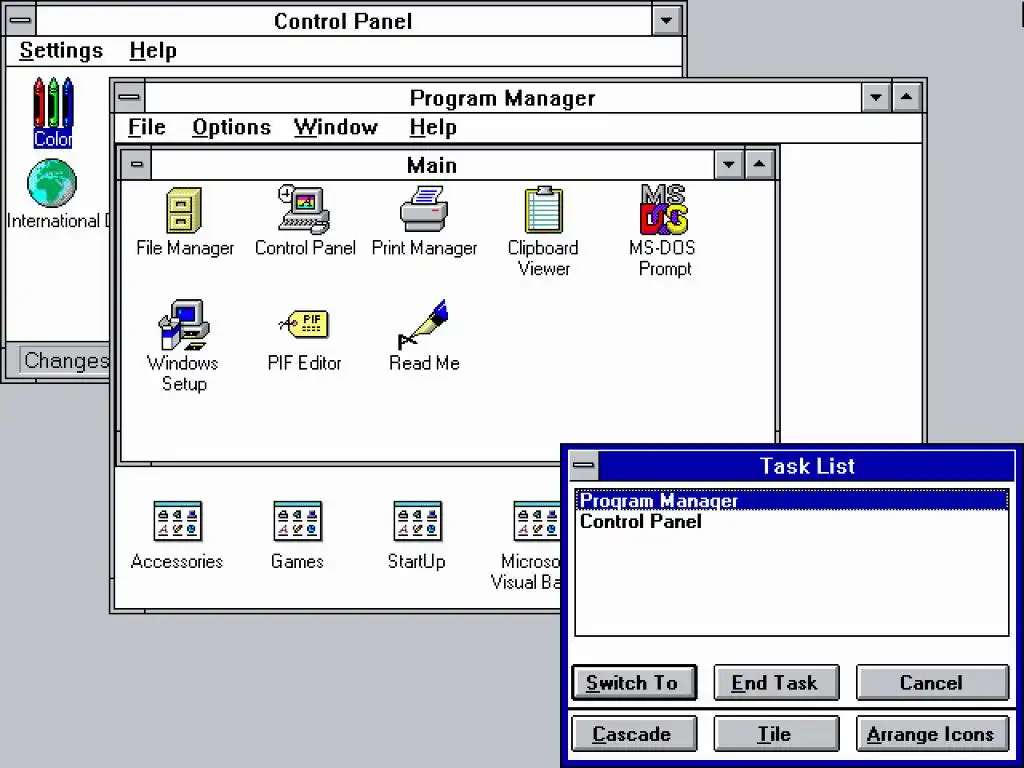Launch the Print Manager icon
This screenshot has height=768, width=1024.
(424, 209)
